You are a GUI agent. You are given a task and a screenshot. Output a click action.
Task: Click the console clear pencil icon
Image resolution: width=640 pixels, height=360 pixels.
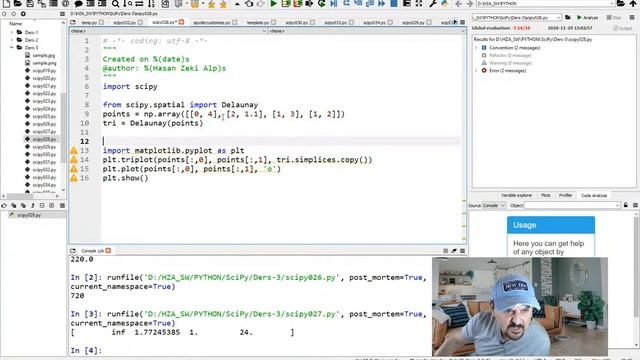(x=453, y=251)
